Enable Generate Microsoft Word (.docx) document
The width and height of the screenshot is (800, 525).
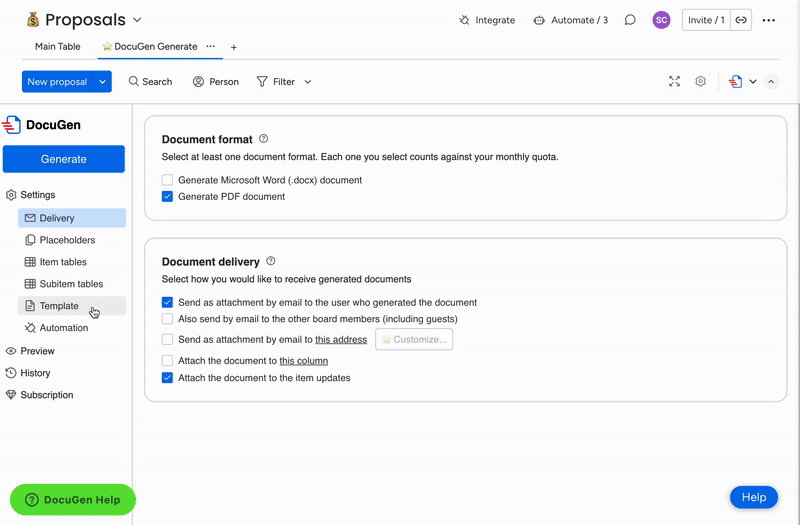[x=167, y=180]
